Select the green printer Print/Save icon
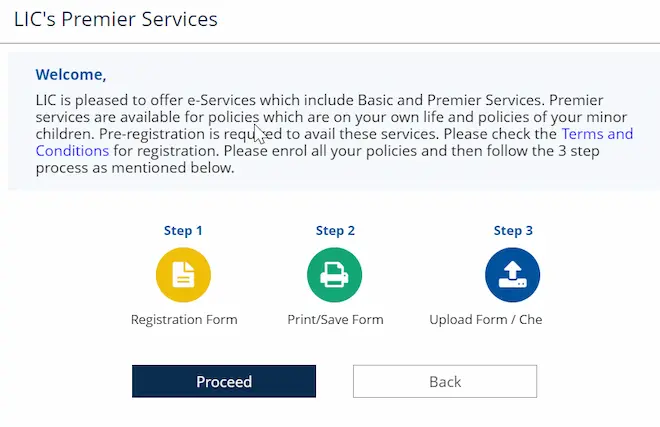Viewport: 660px width, 427px height. pos(335,275)
